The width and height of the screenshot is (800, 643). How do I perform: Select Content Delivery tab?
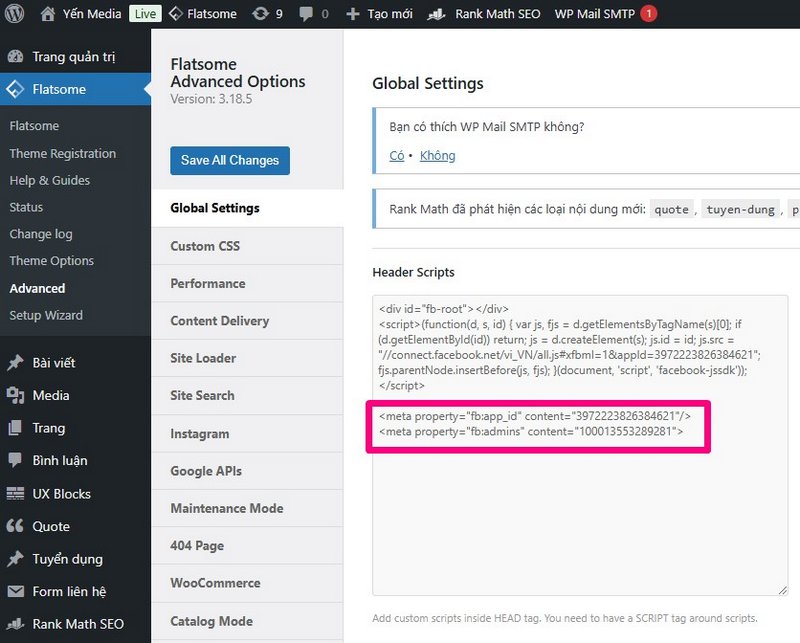pos(247,320)
